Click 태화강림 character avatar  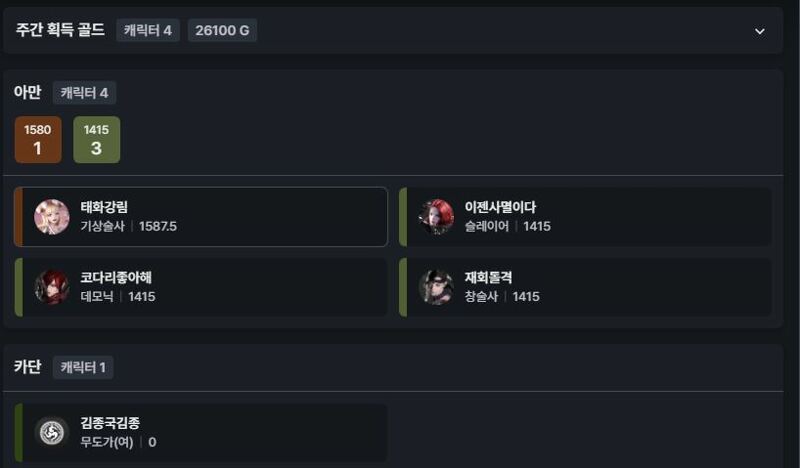point(52,217)
